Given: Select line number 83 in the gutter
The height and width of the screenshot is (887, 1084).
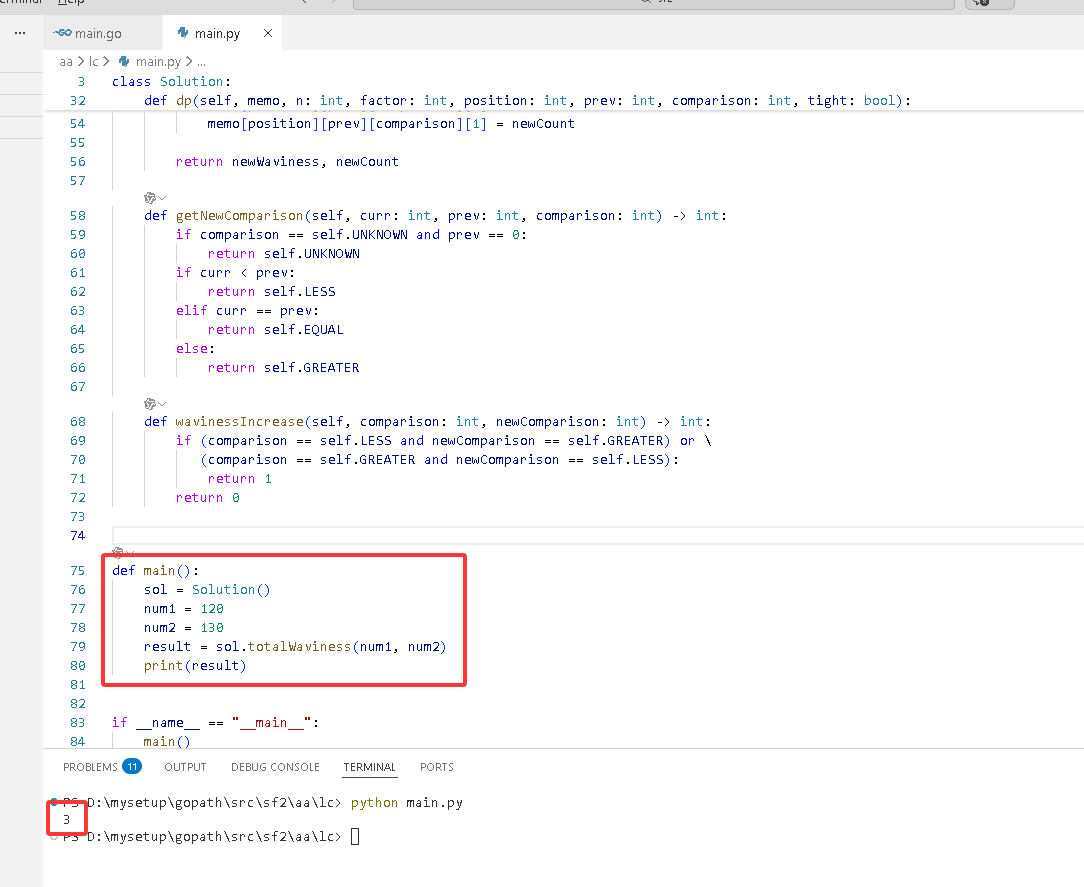Looking at the screenshot, I should click(77, 722).
